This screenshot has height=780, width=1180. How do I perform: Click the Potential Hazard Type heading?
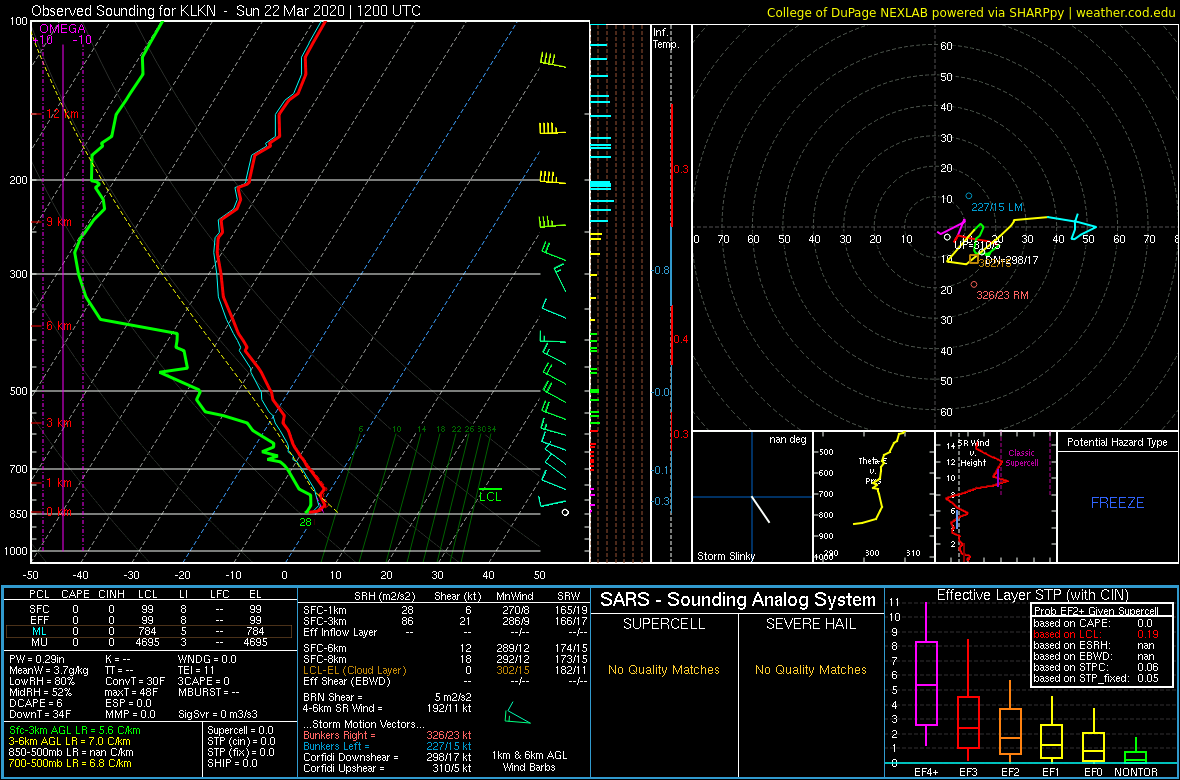pos(1118,442)
